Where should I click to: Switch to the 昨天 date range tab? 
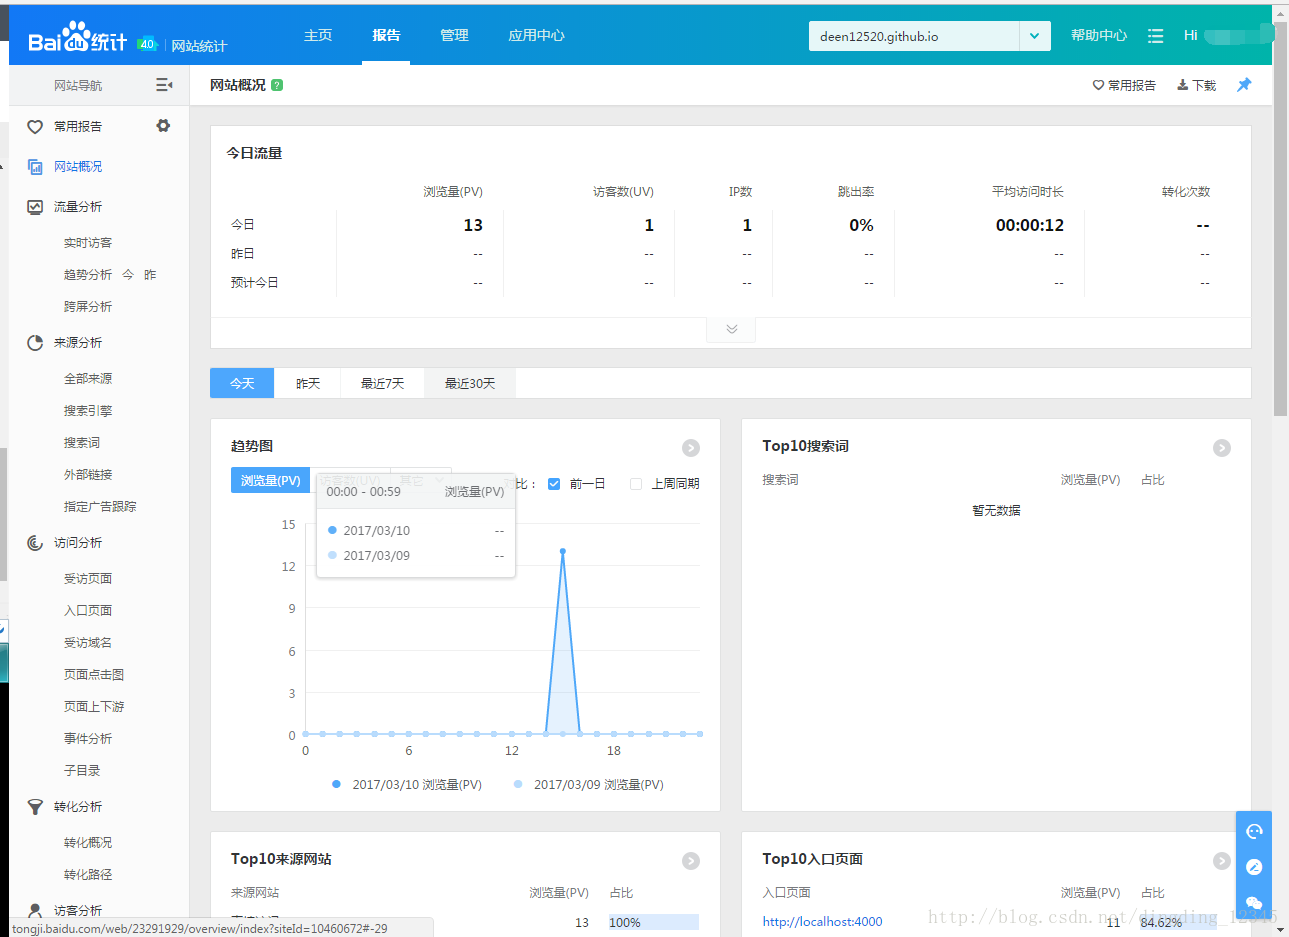click(x=308, y=383)
